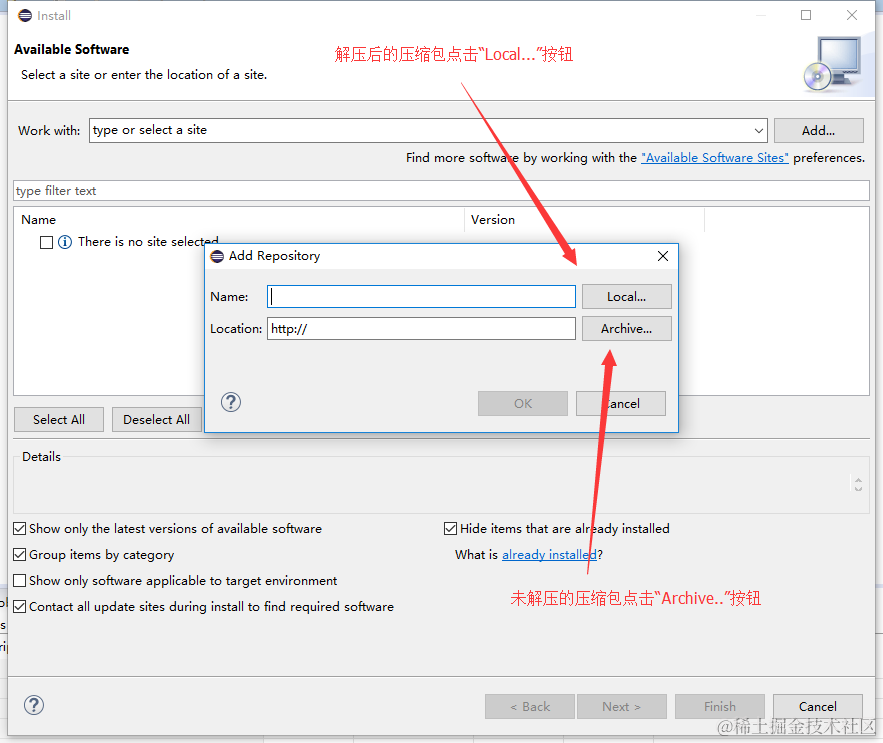Viewport: 883px width, 743px height.
Task: Toggle Contact all update sites checkbox
Action: (x=20, y=606)
